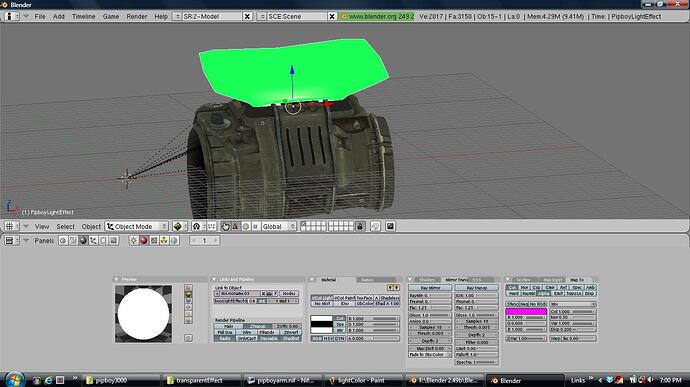
Task: Open the Game menu
Action: coord(111,16)
